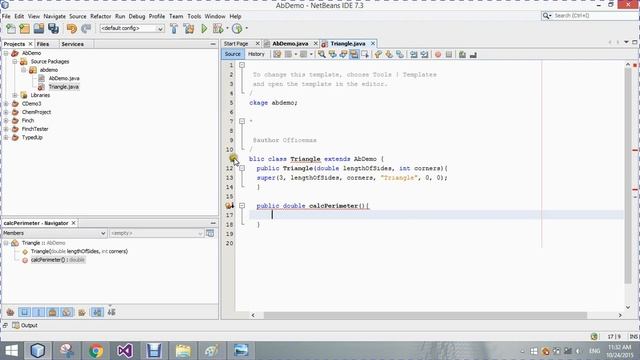Click the New File toolbar icon

coord(11,29)
